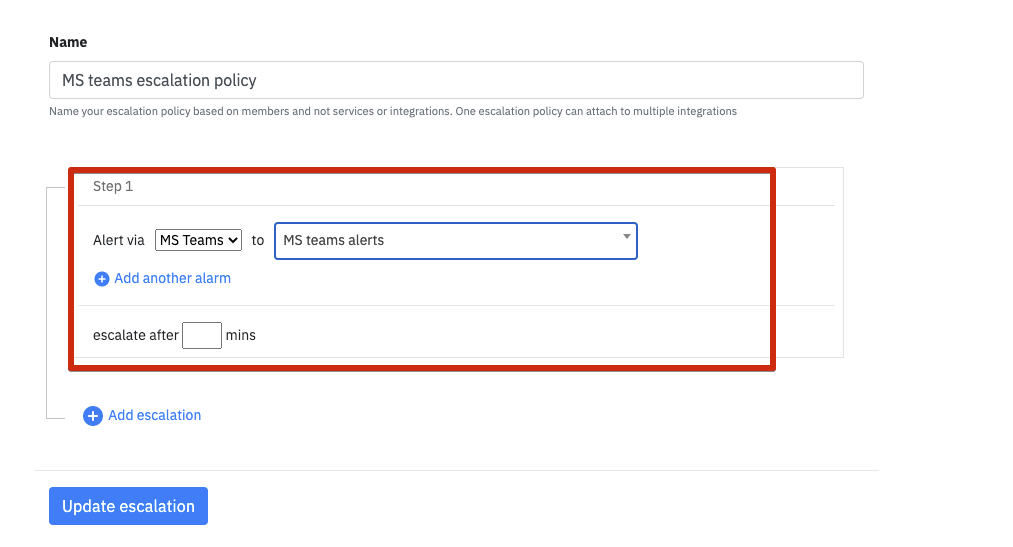Click the Add escalation link text
The height and width of the screenshot is (547, 1013).
[x=154, y=415]
